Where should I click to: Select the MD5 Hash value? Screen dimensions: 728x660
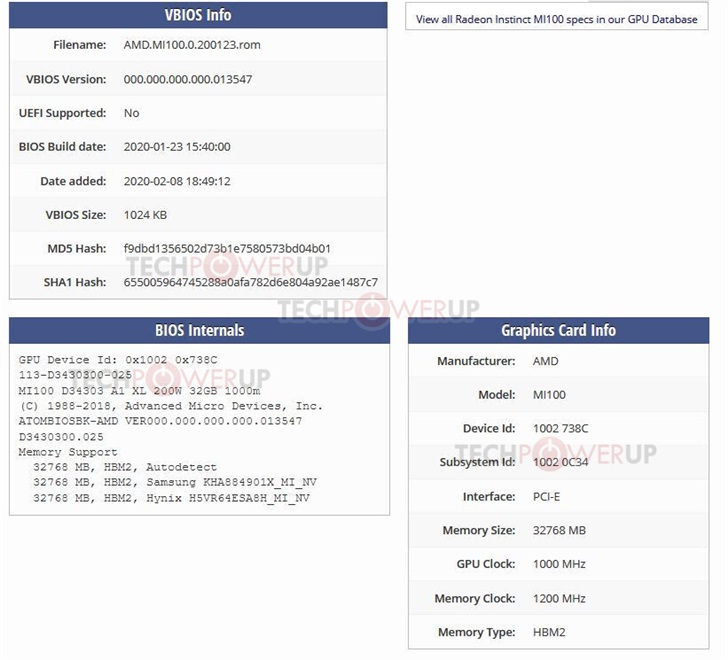pos(227,249)
